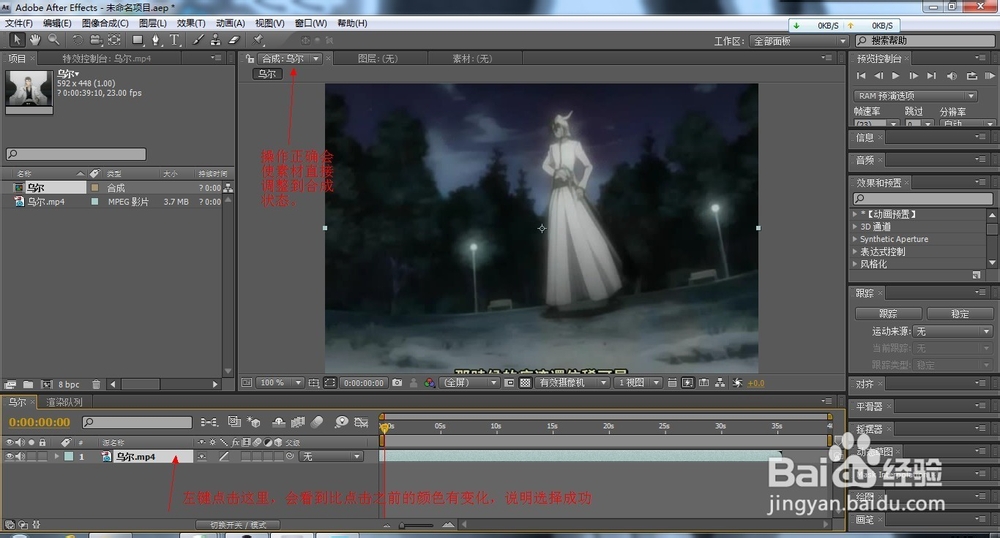Click the graph editor icon in timeline
Screen dimensions: 1000x538
tap(362, 422)
